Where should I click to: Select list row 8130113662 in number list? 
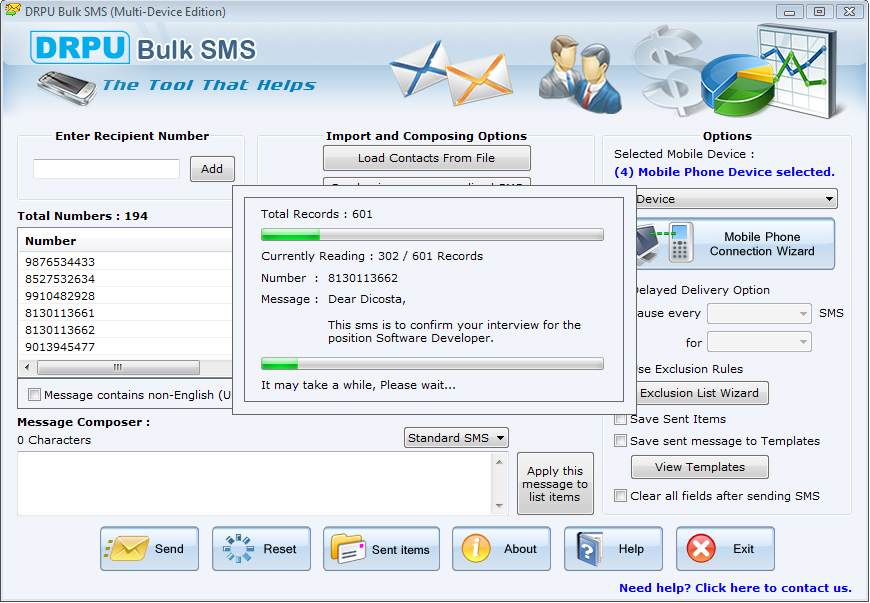click(127, 330)
